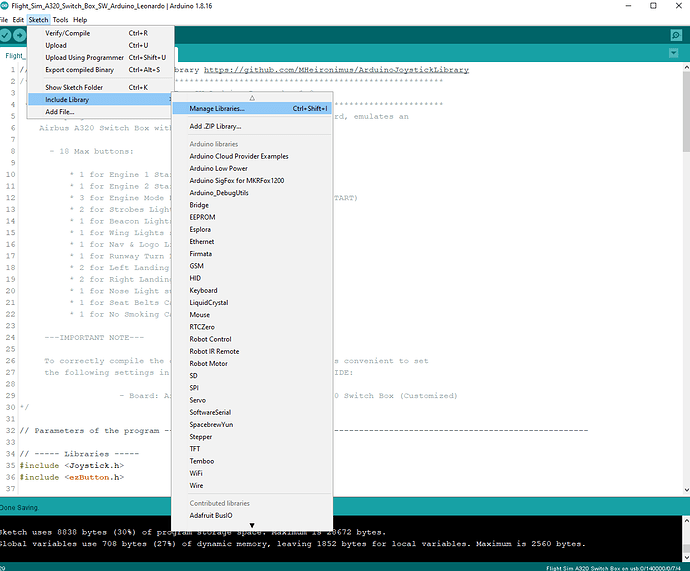The image size is (690, 571).
Task: Open the ArduinoJoystickLibrary GitHub link
Action: point(336,70)
